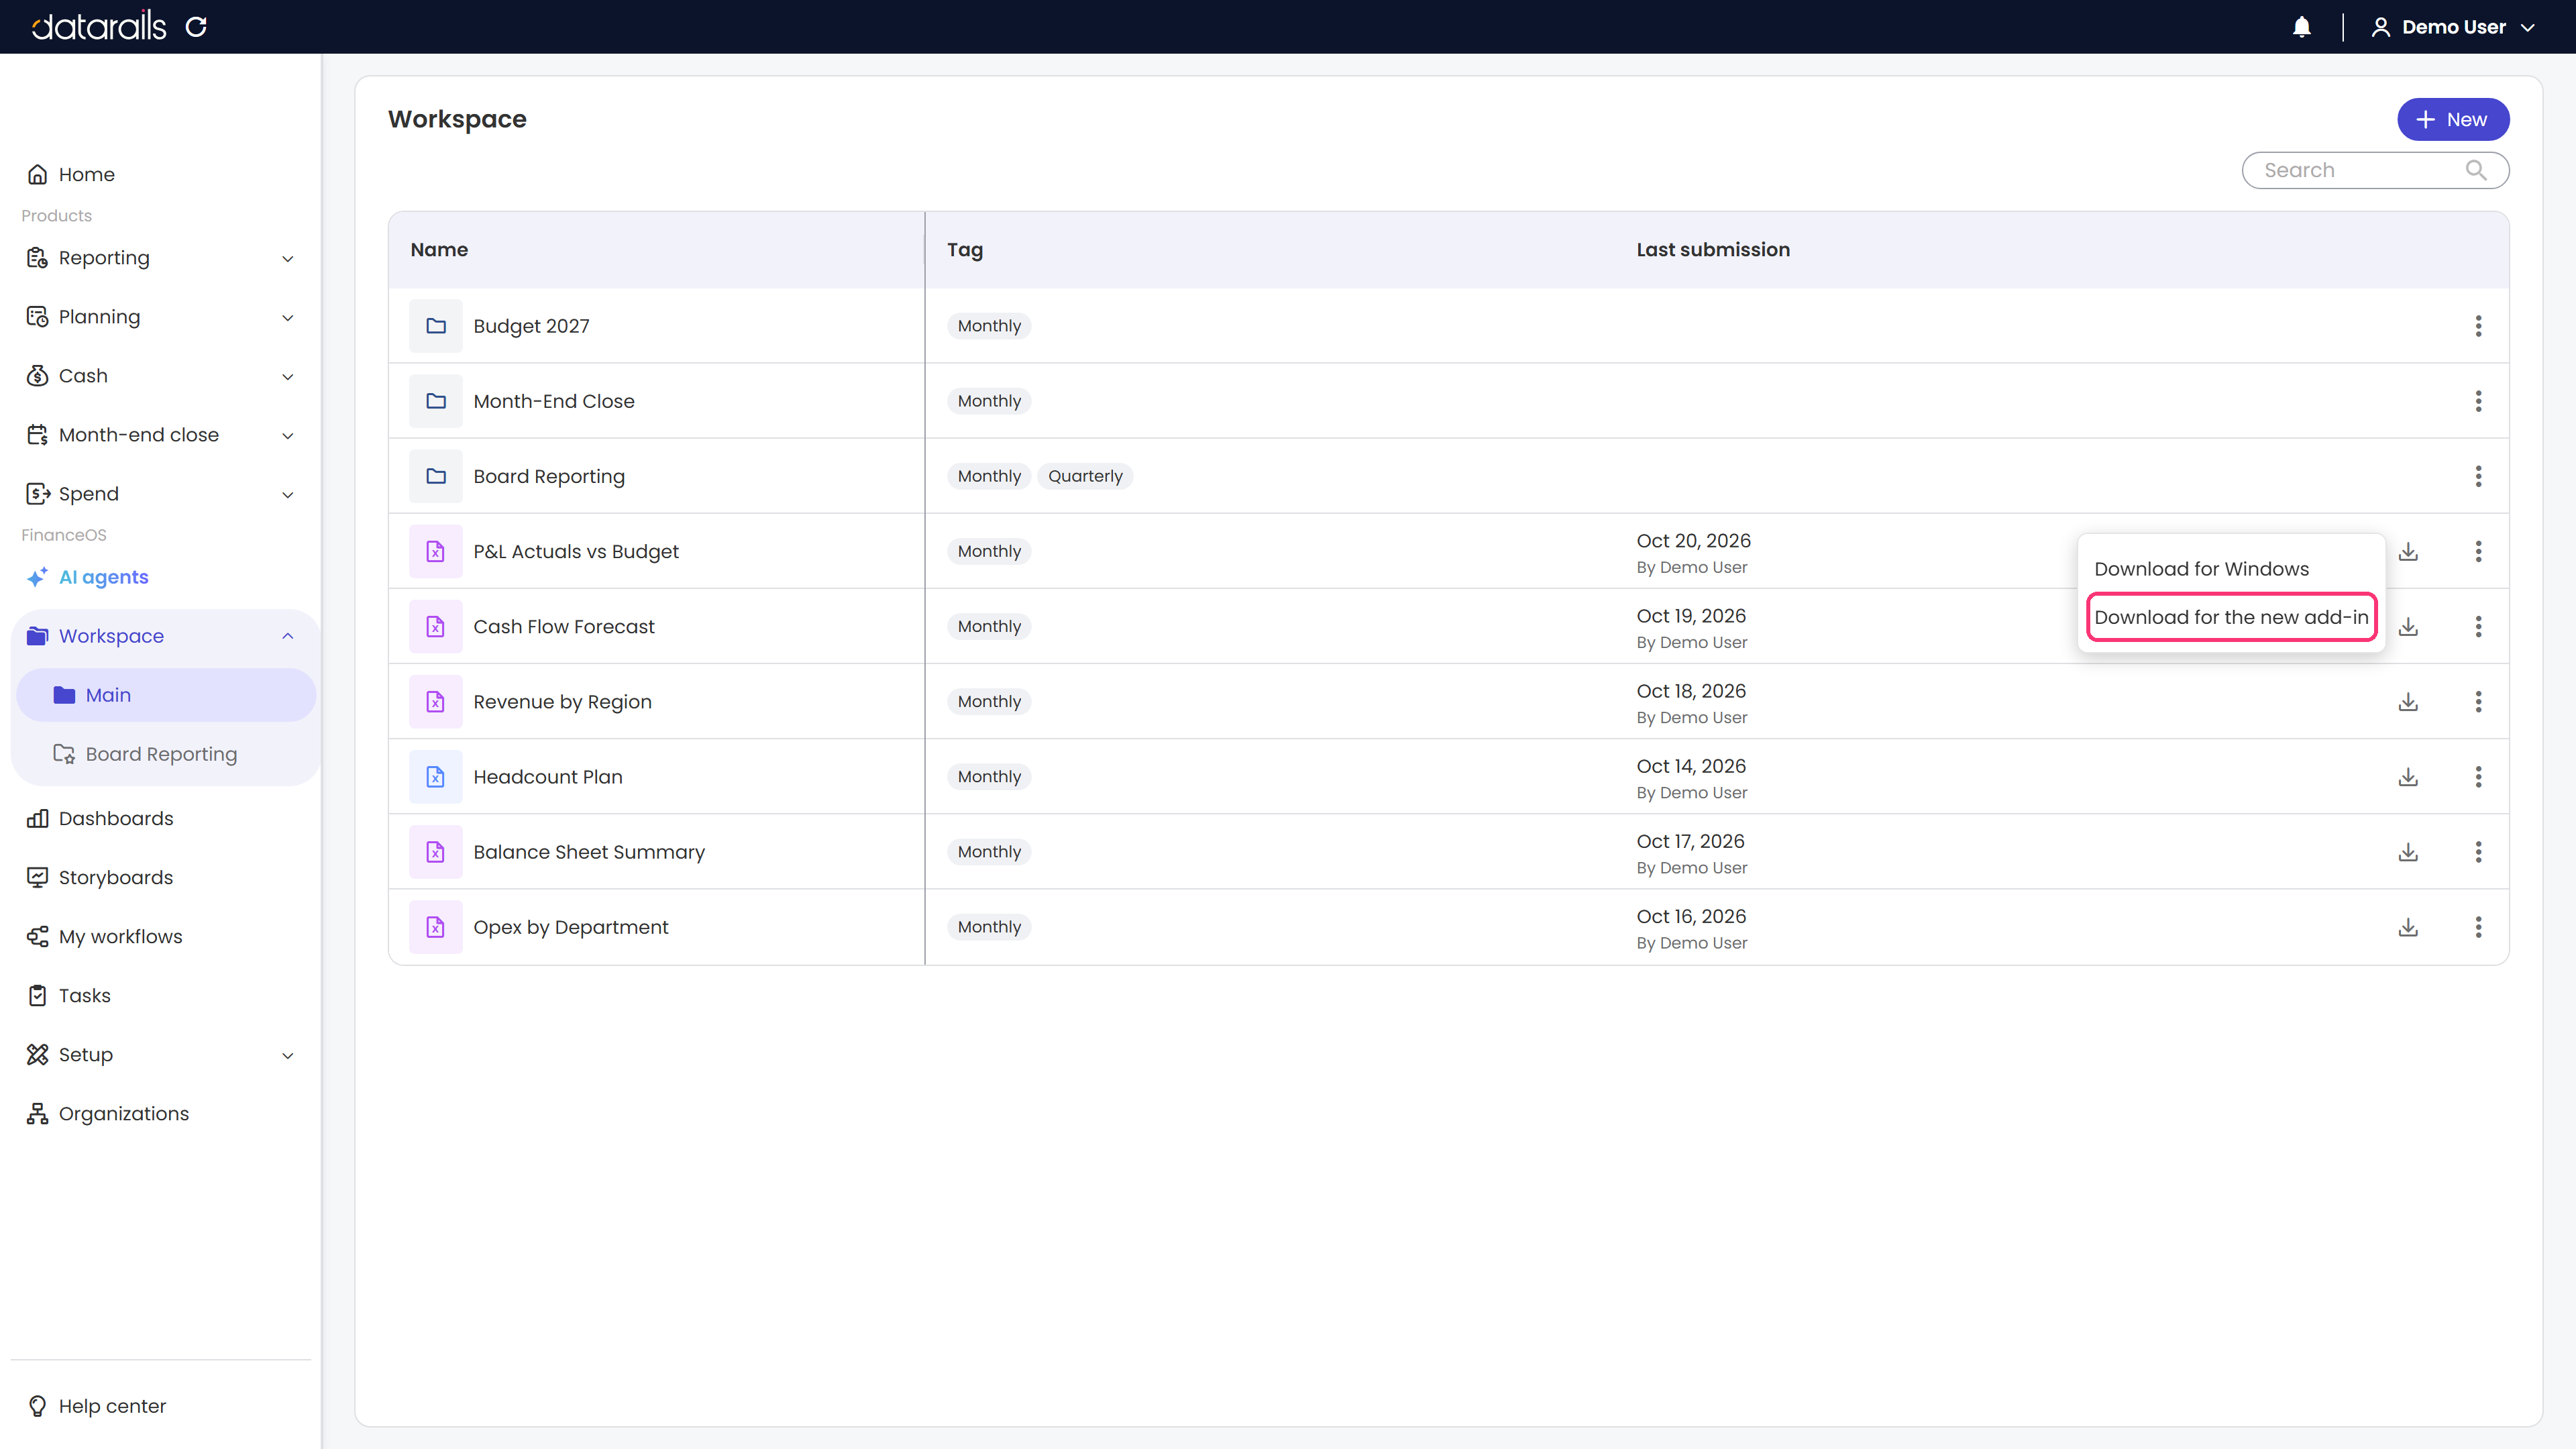2576x1449 pixels.
Task: Click the Budget 2027 folder icon
Action: tap(436, 326)
